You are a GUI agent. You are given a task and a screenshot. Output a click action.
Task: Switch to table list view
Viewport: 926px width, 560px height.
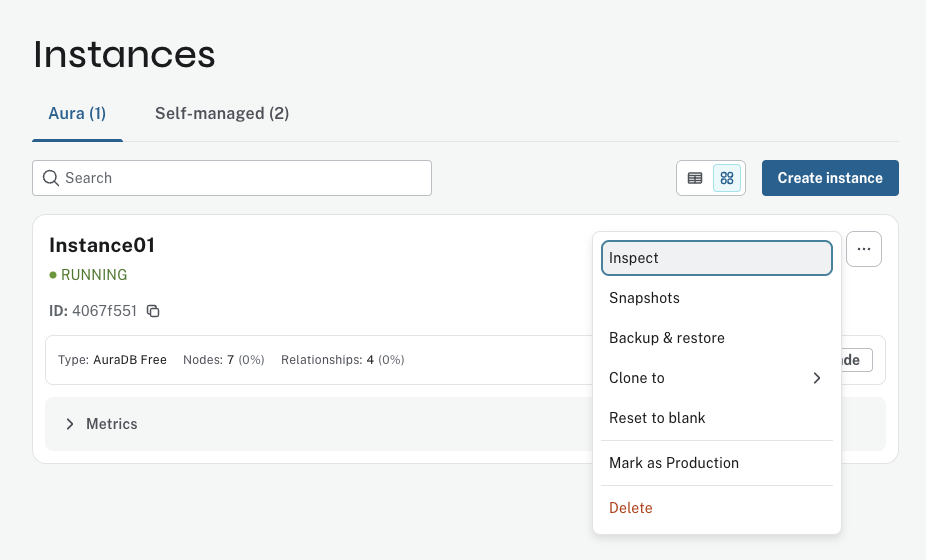click(695, 178)
